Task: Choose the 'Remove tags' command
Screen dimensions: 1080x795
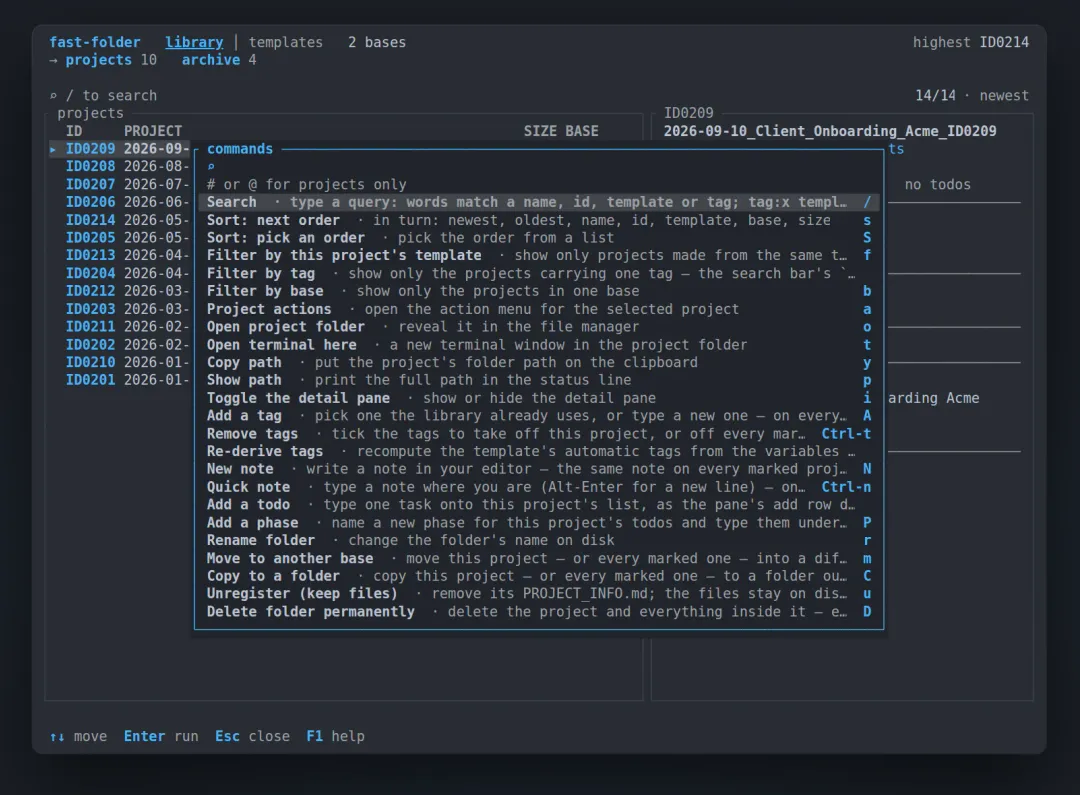Action: point(539,434)
